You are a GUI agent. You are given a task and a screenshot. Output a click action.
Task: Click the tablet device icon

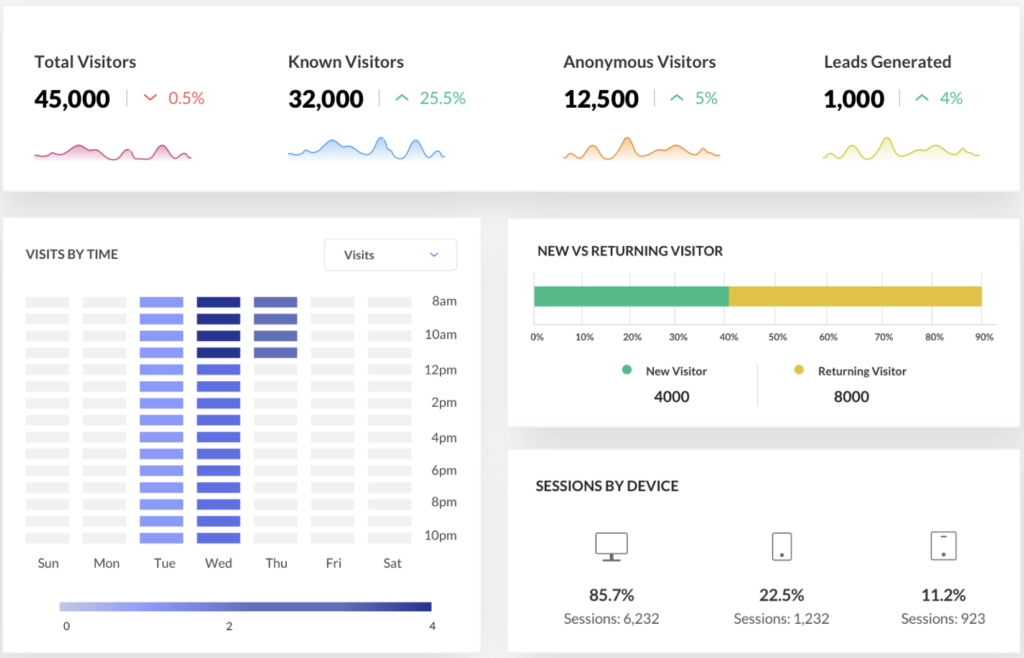pos(943,545)
